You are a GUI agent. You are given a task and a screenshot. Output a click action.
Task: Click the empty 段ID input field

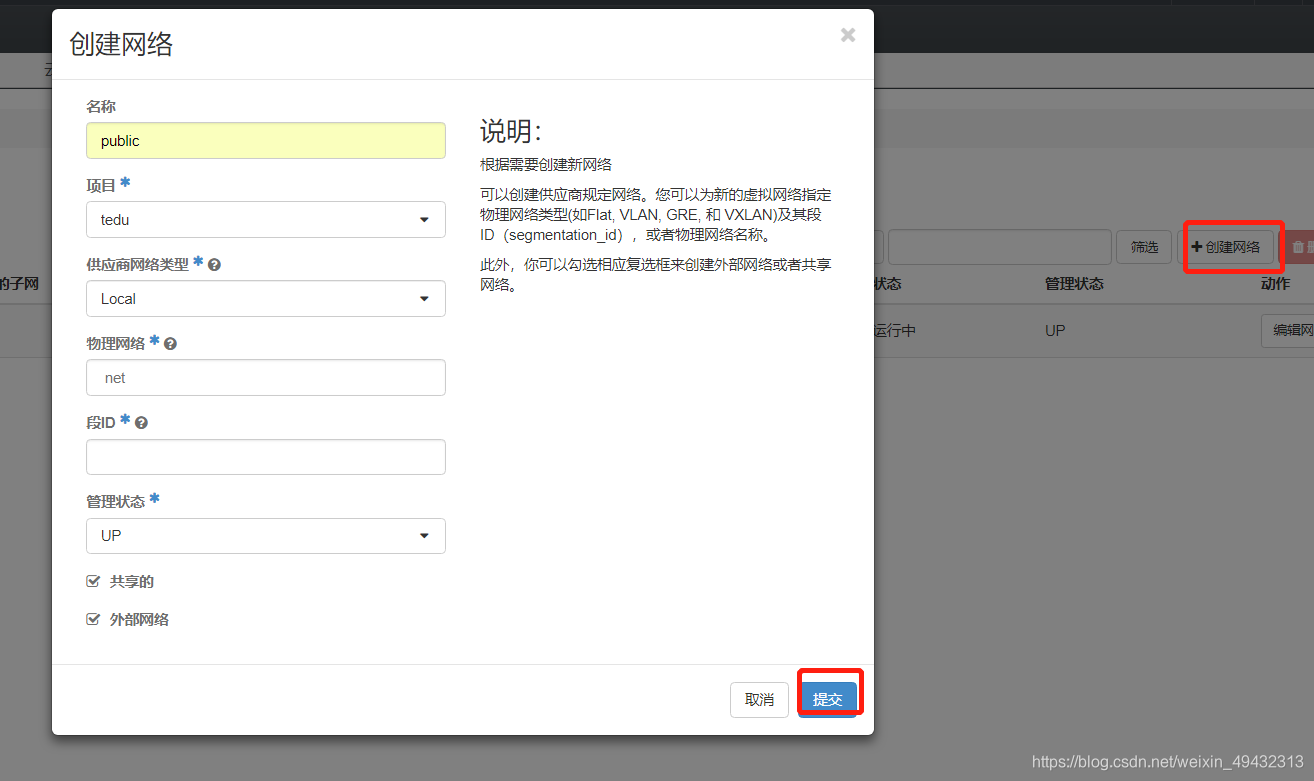point(266,456)
